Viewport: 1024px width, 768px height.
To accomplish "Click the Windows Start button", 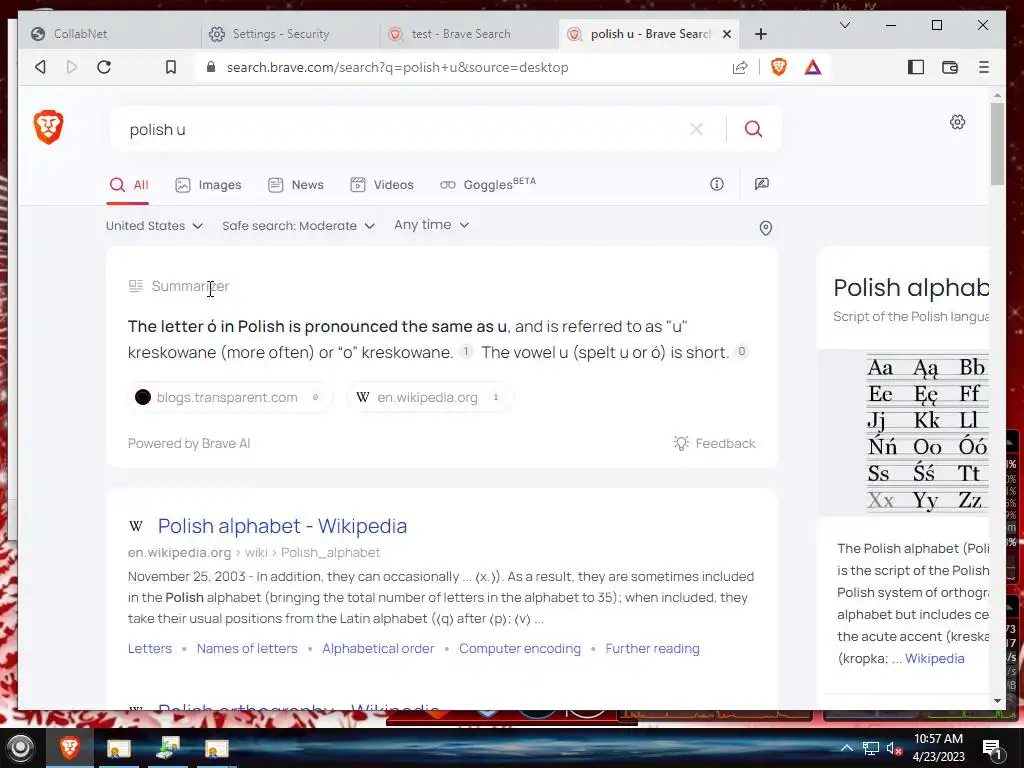I will 20,748.
